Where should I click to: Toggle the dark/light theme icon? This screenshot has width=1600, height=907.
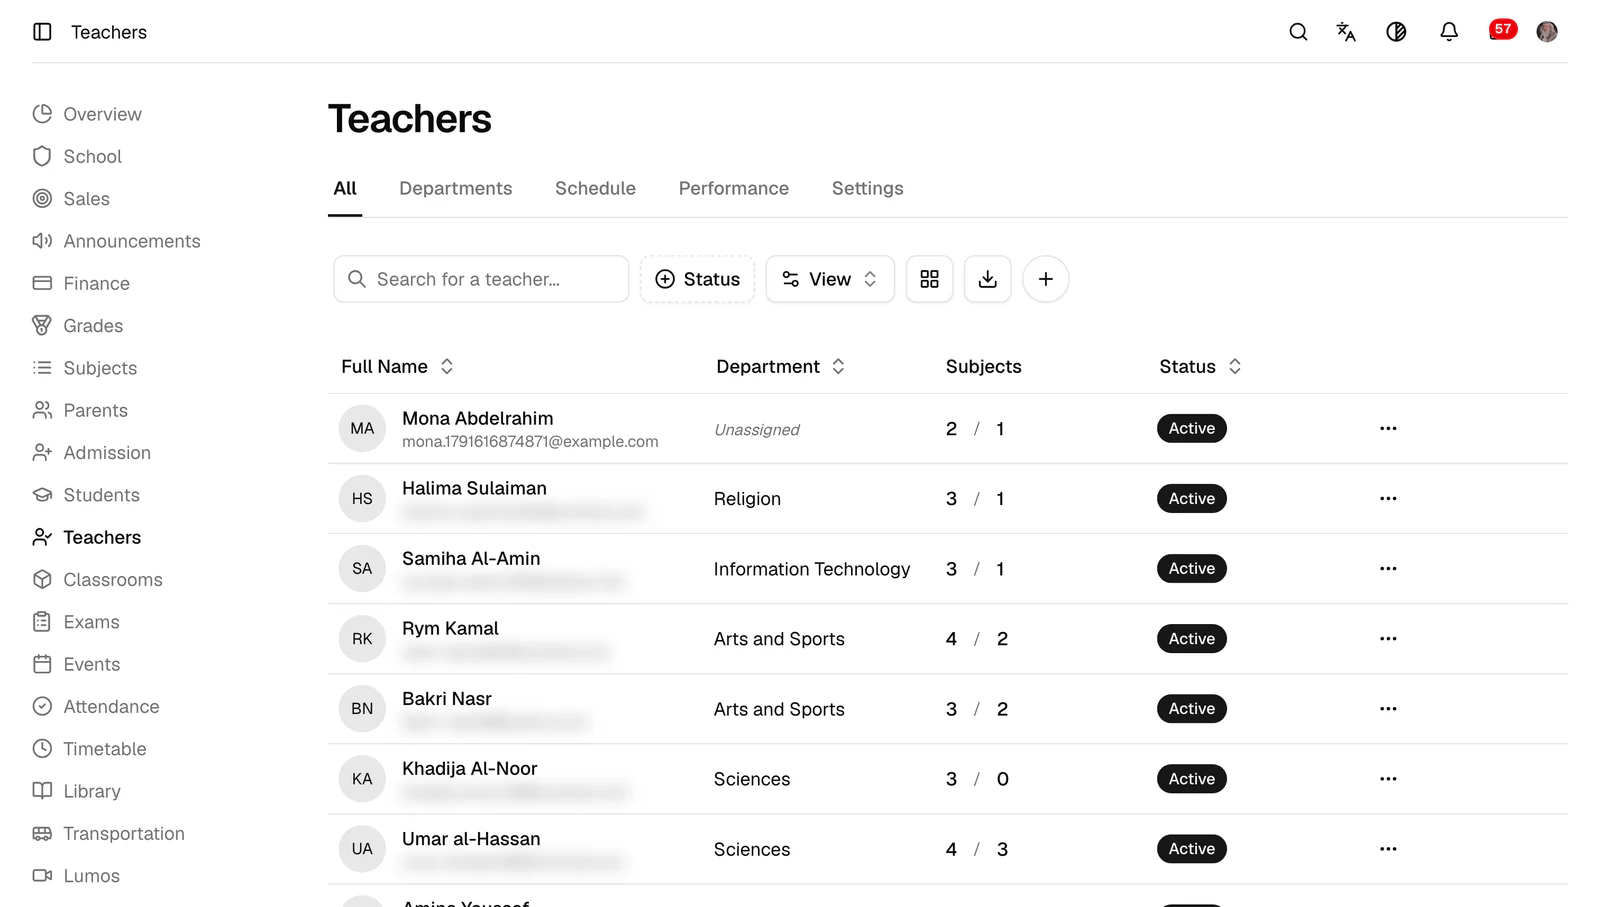coord(1396,32)
